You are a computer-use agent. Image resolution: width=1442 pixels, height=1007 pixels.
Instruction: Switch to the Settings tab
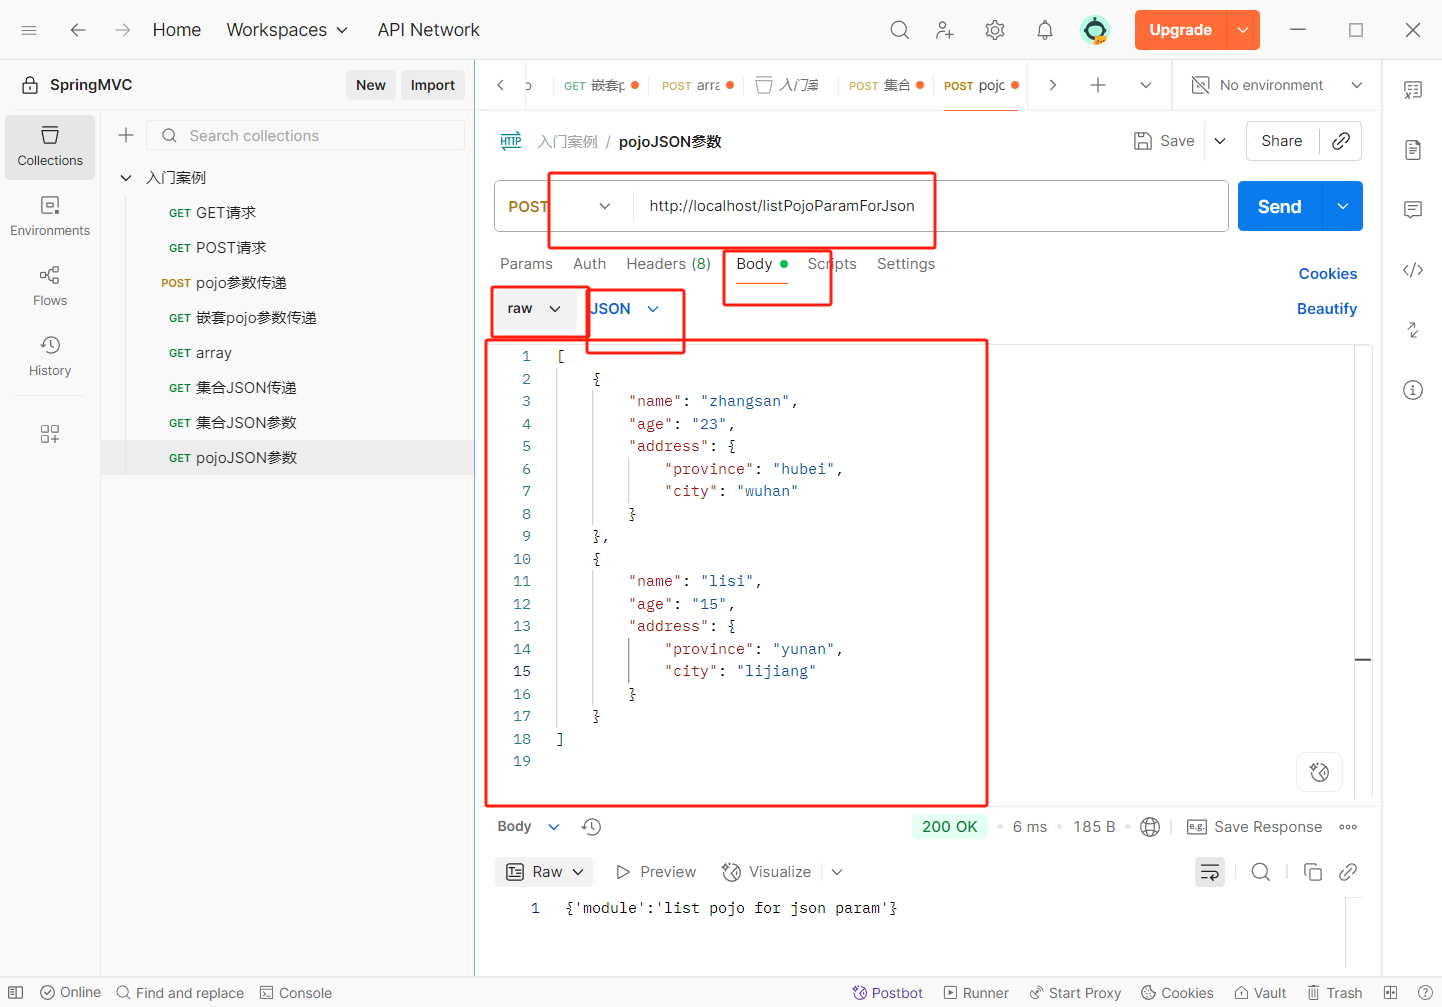coord(906,264)
